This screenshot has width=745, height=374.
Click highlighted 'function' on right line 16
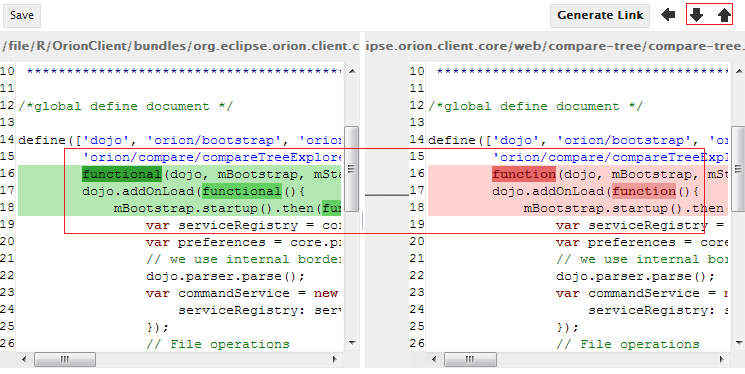tap(524, 174)
